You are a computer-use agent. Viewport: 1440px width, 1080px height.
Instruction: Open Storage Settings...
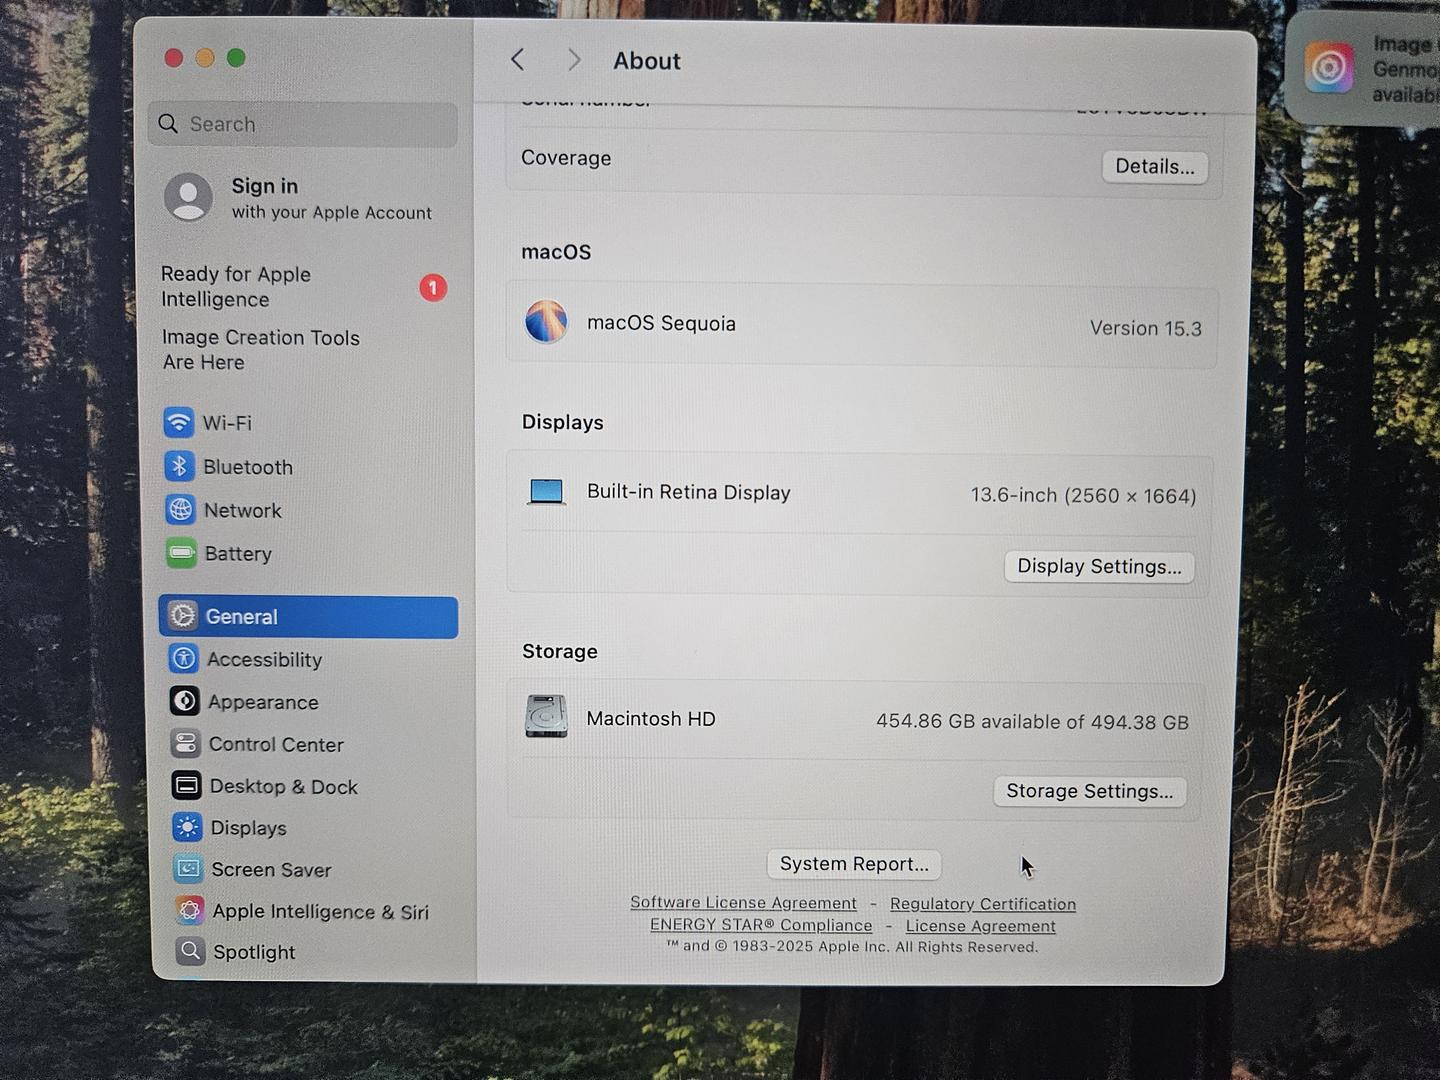1090,791
